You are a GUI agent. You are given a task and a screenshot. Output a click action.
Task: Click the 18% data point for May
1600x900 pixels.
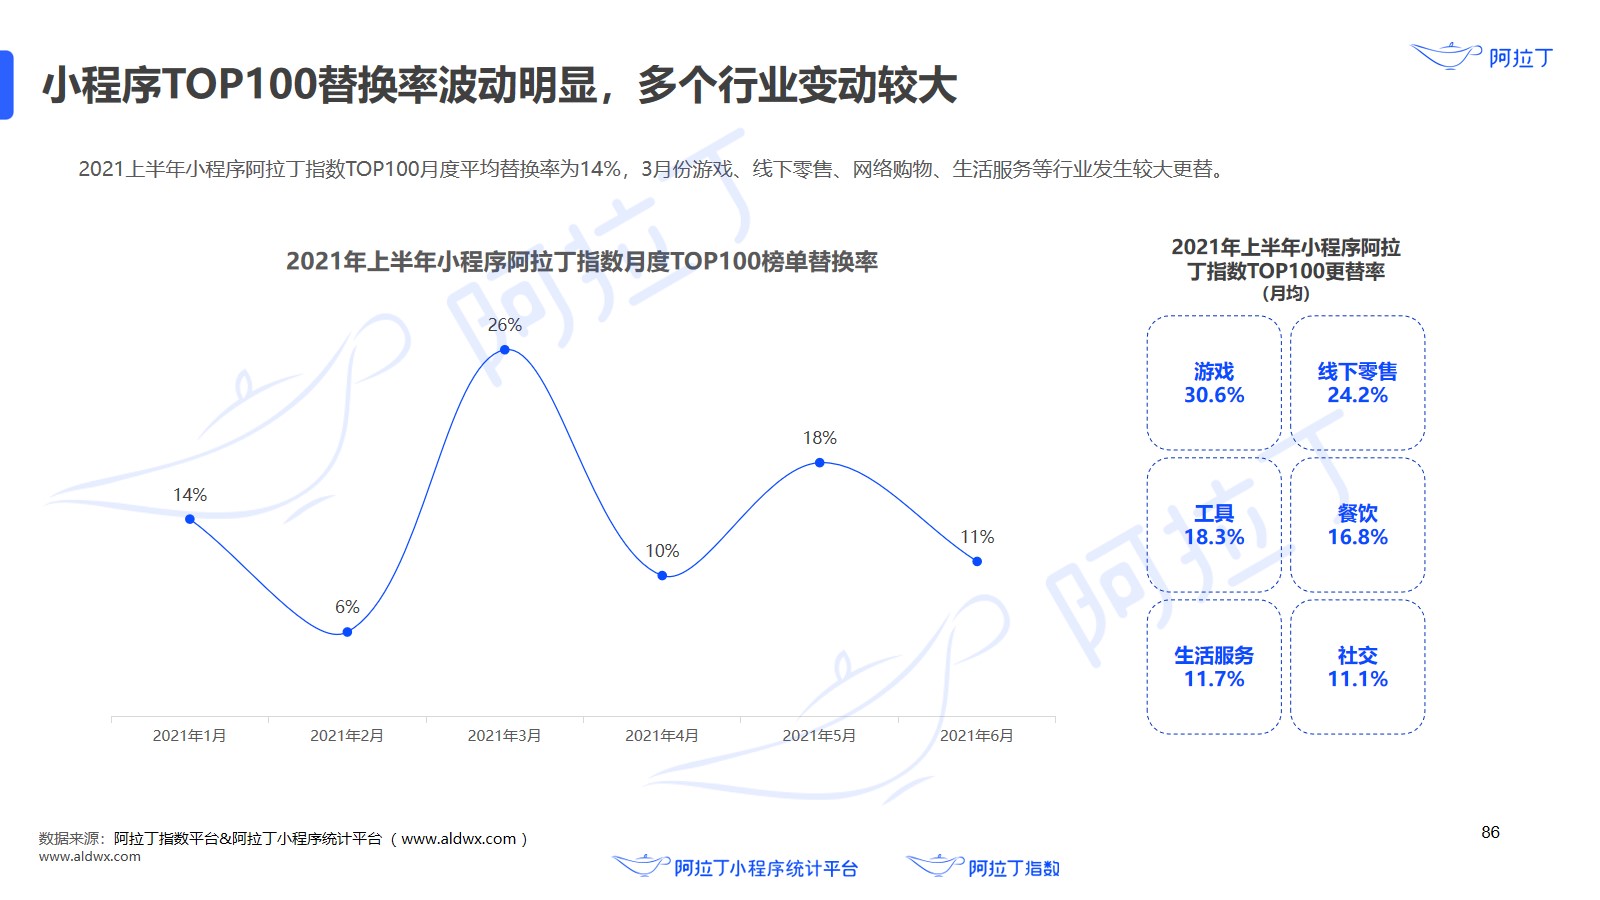820,463
